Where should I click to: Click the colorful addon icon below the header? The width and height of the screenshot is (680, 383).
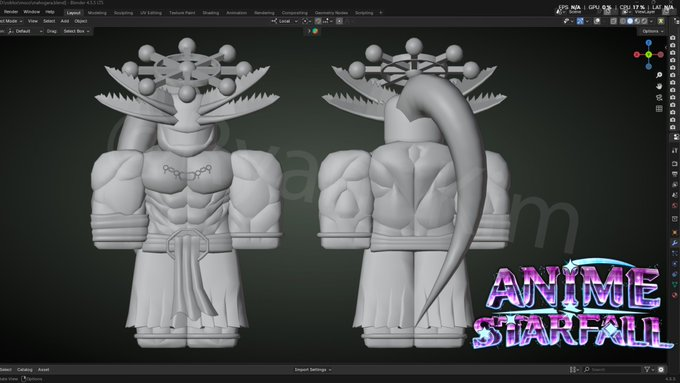pyautogui.click(x=315, y=31)
